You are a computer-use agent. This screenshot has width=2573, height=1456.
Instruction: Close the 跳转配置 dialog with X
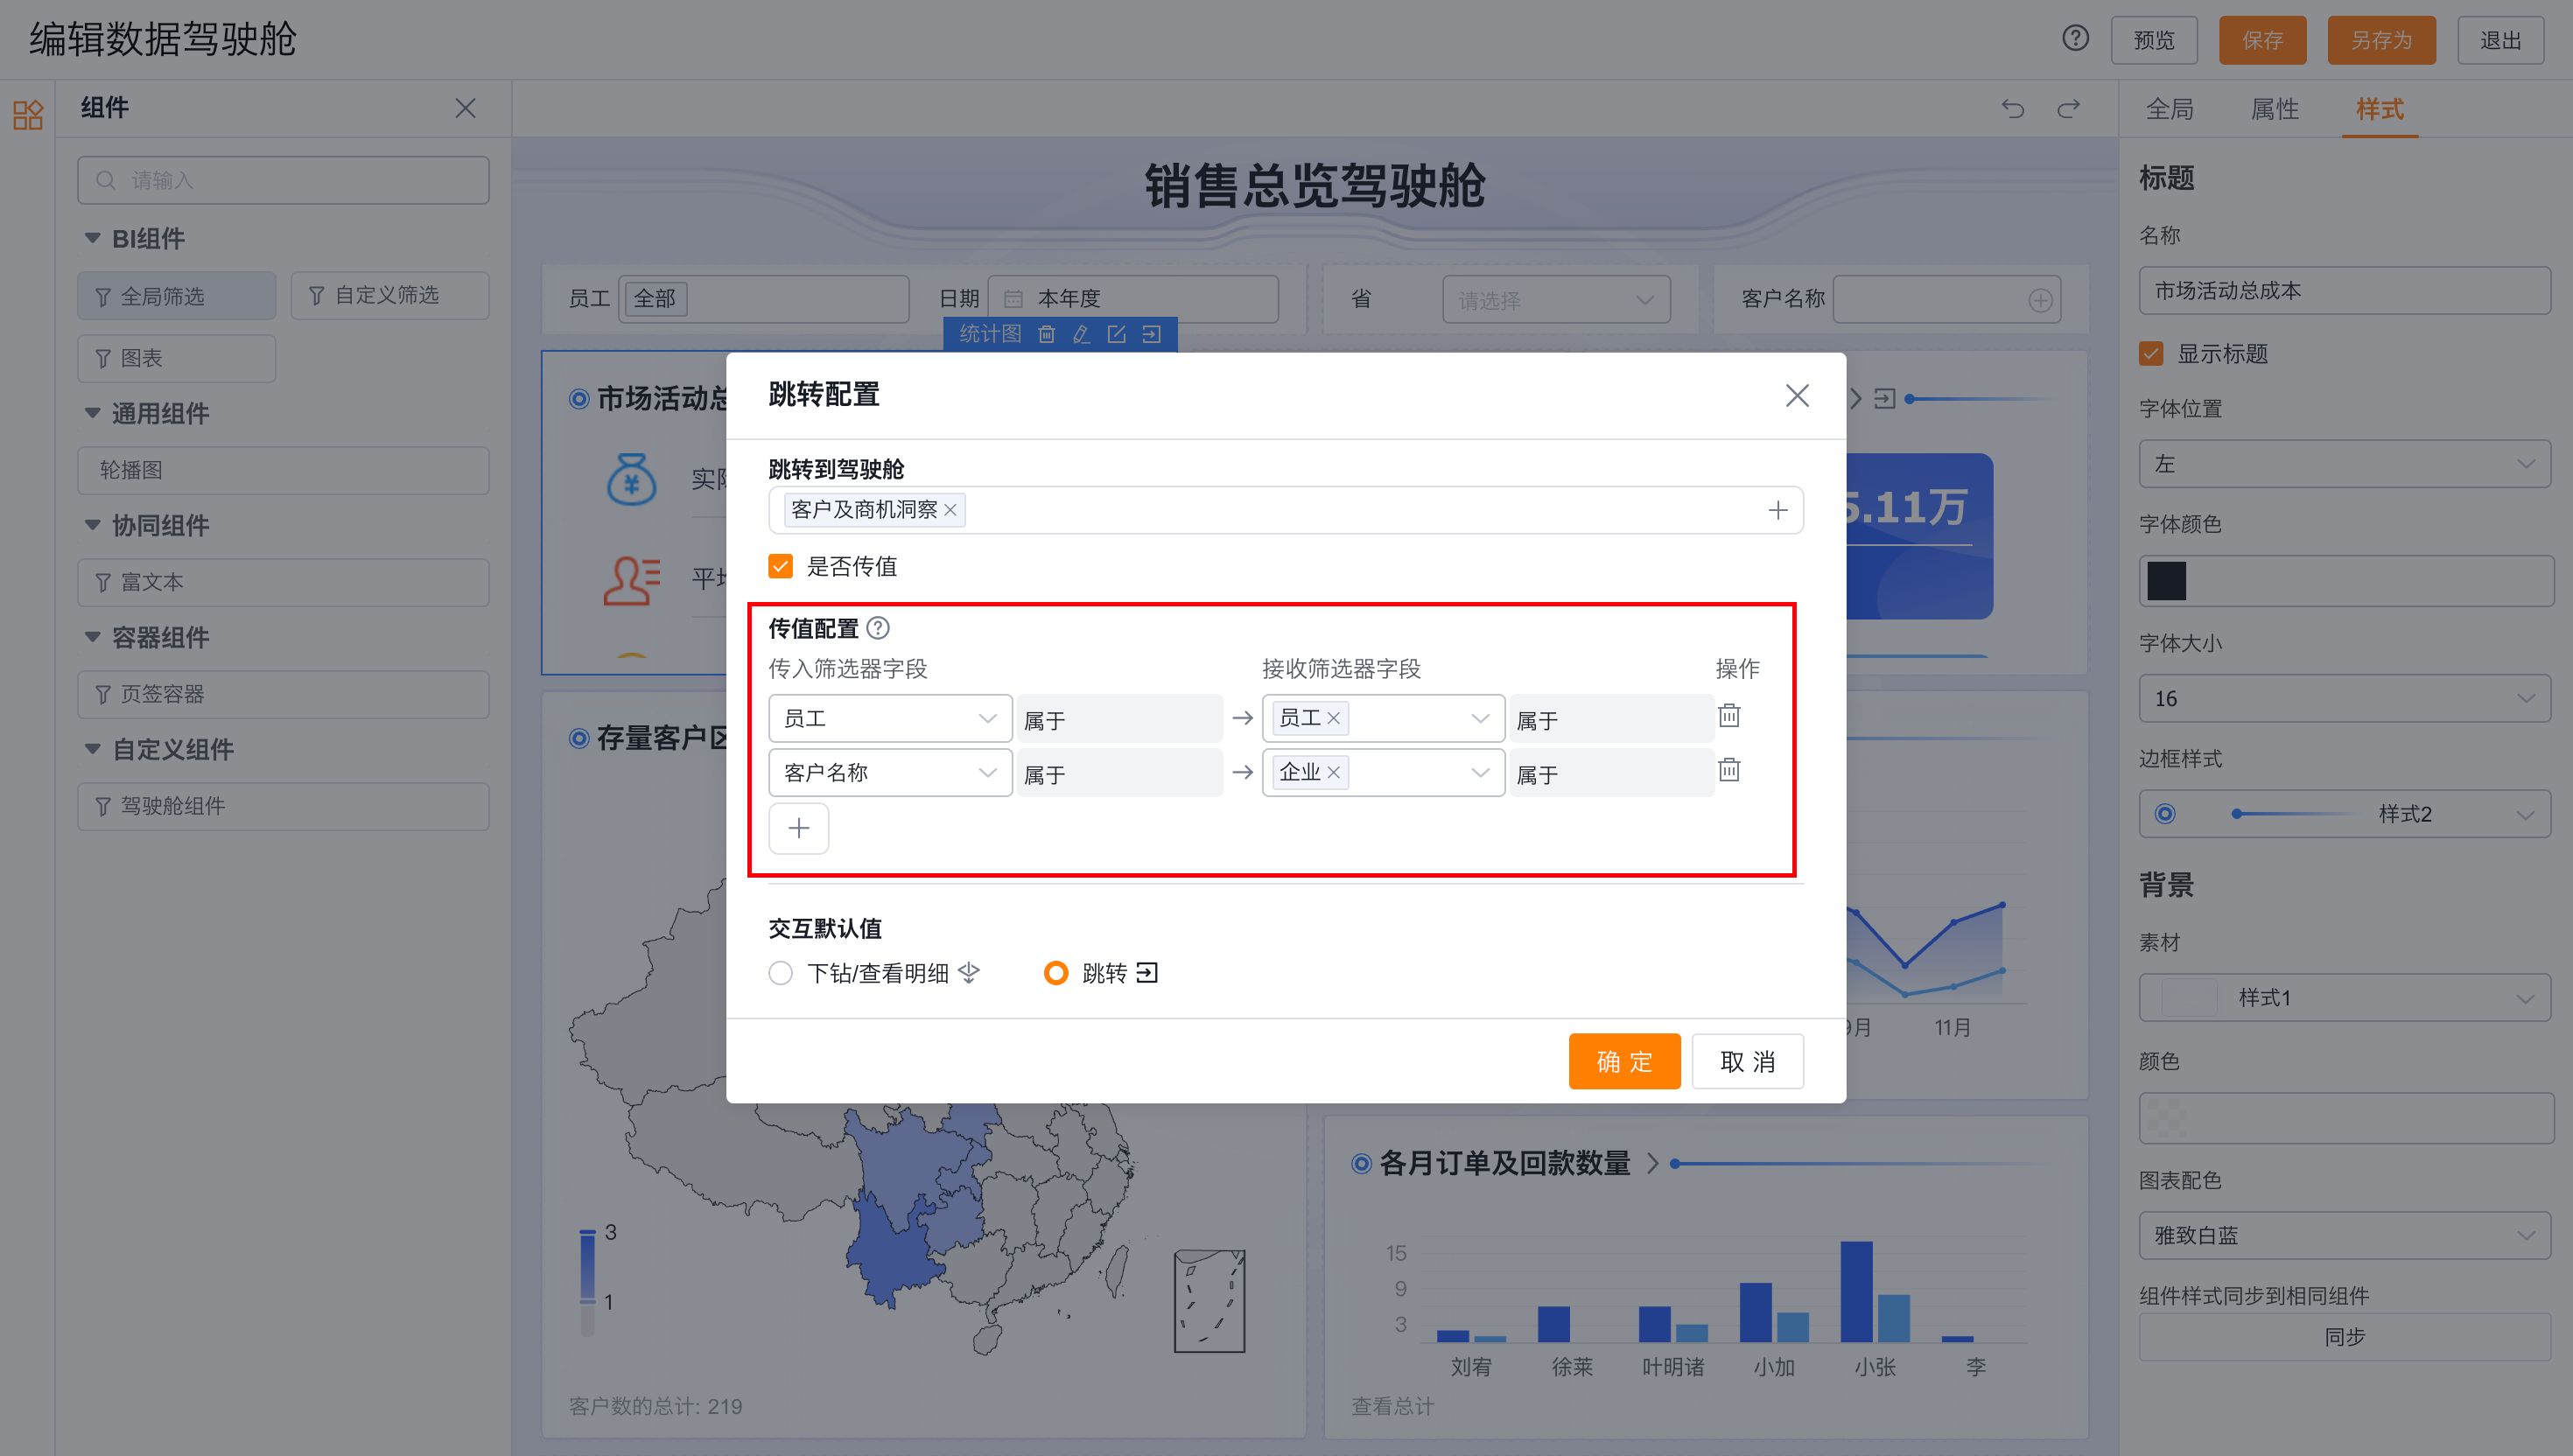pyautogui.click(x=1797, y=396)
